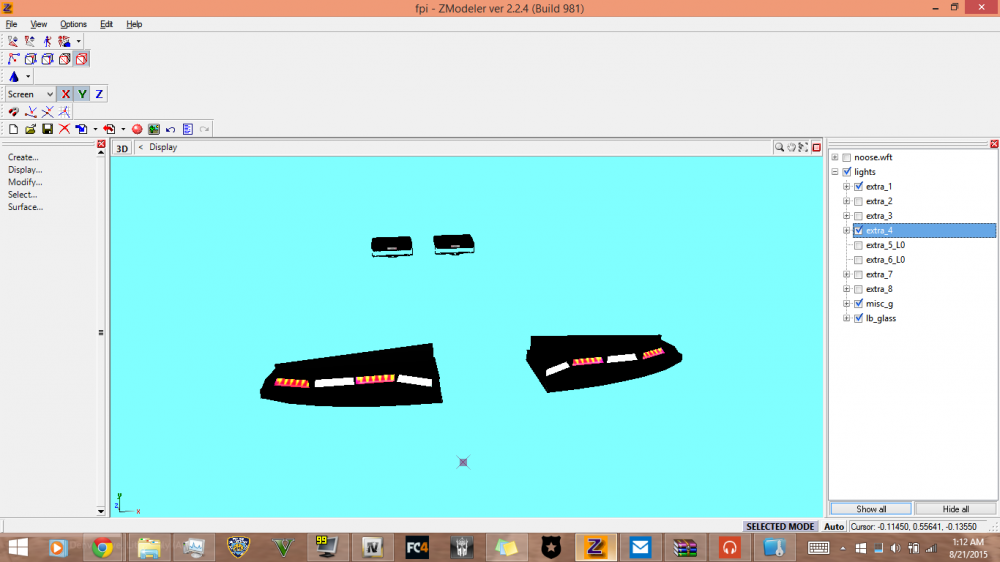Expand the extra_8 tree node
1000x562 pixels.
tap(846, 290)
